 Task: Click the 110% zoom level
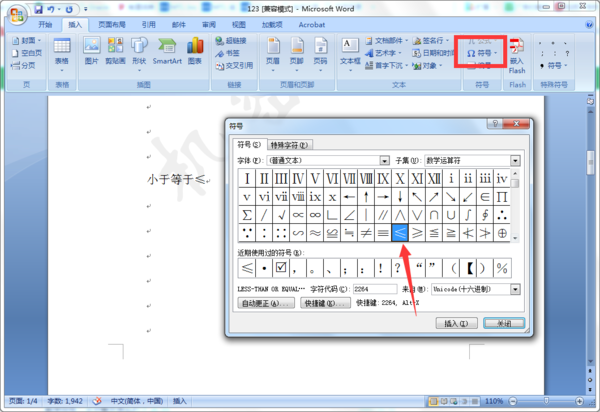tap(494, 401)
